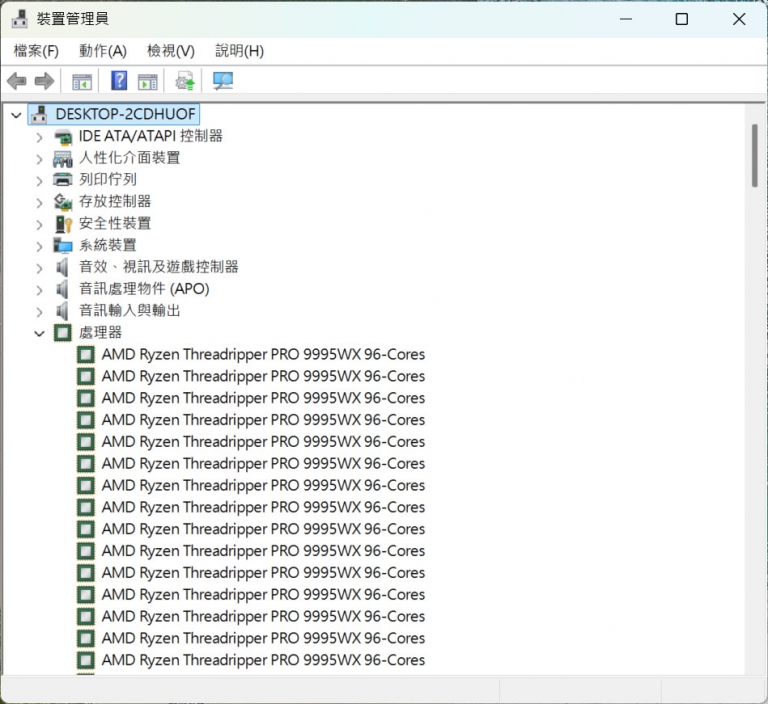
Task: Click the update device driver icon
Action: tap(185, 81)
